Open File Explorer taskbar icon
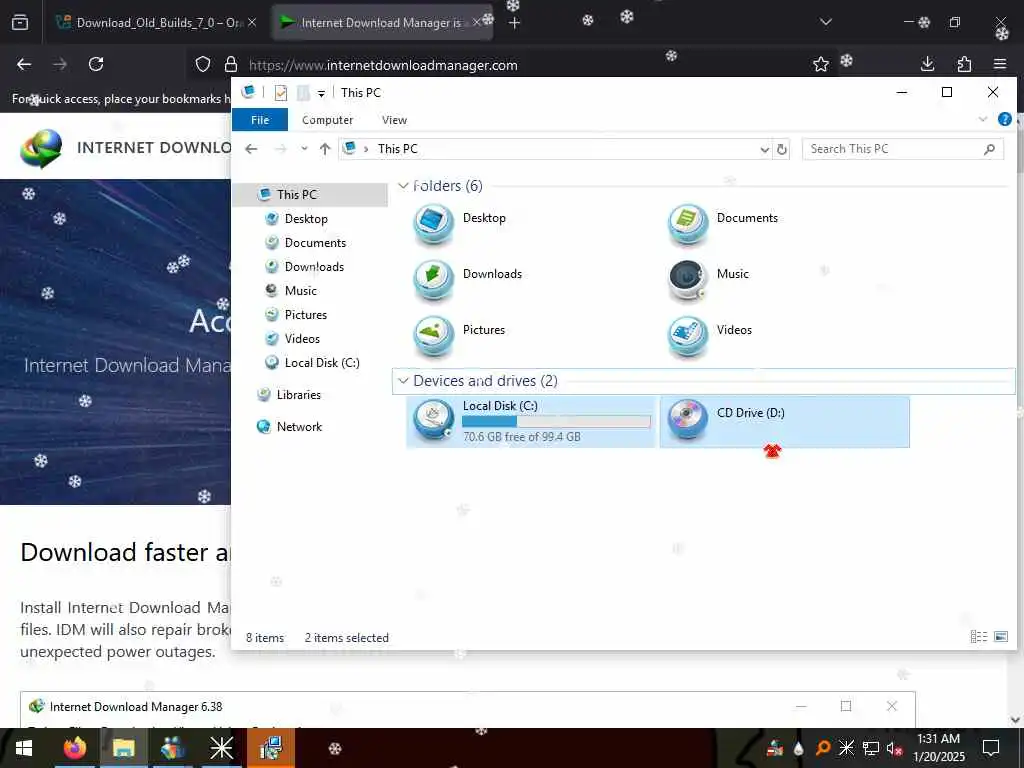The width and height of the screenshot is (1024, 768). click(123, 748)
